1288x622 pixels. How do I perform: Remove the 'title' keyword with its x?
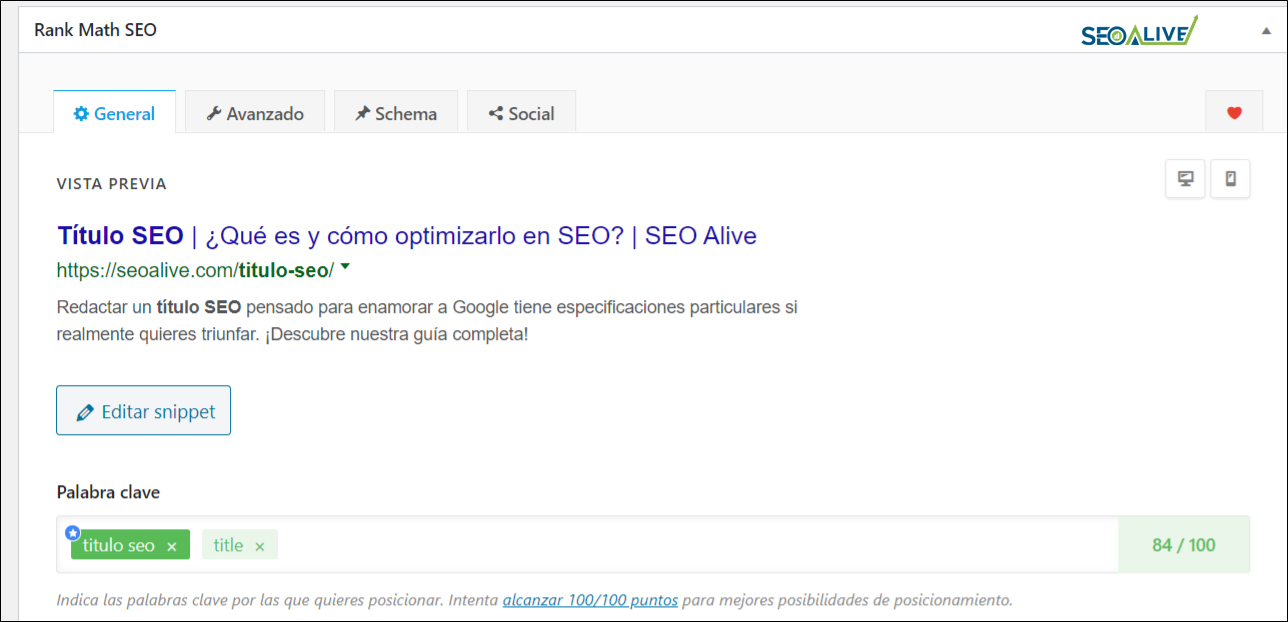click(260, 545)
